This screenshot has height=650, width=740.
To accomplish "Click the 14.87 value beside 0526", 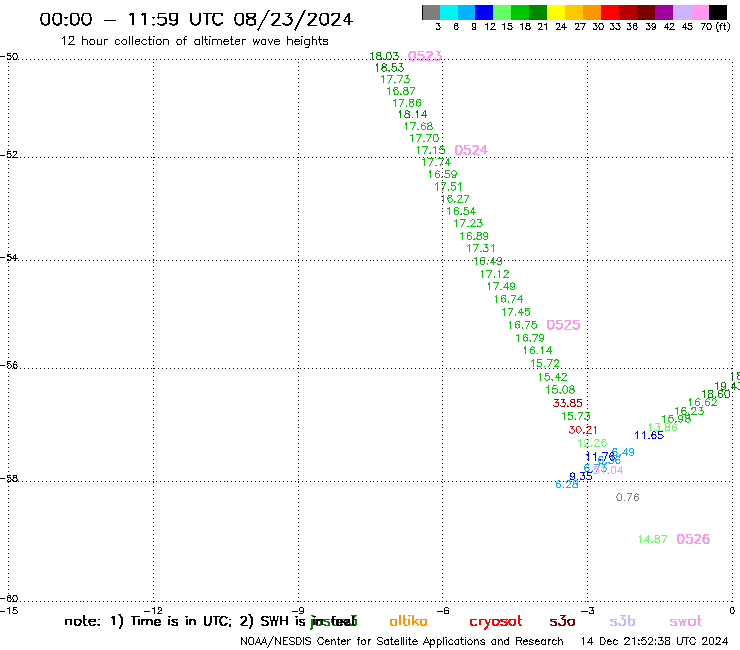I will tap(653, 539).
